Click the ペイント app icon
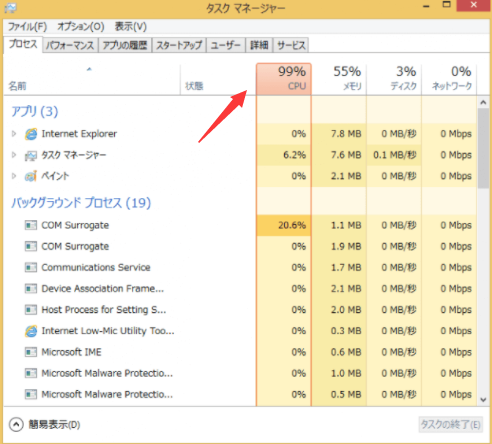Screen dimensions: 492x444 [x=31, y=176]
